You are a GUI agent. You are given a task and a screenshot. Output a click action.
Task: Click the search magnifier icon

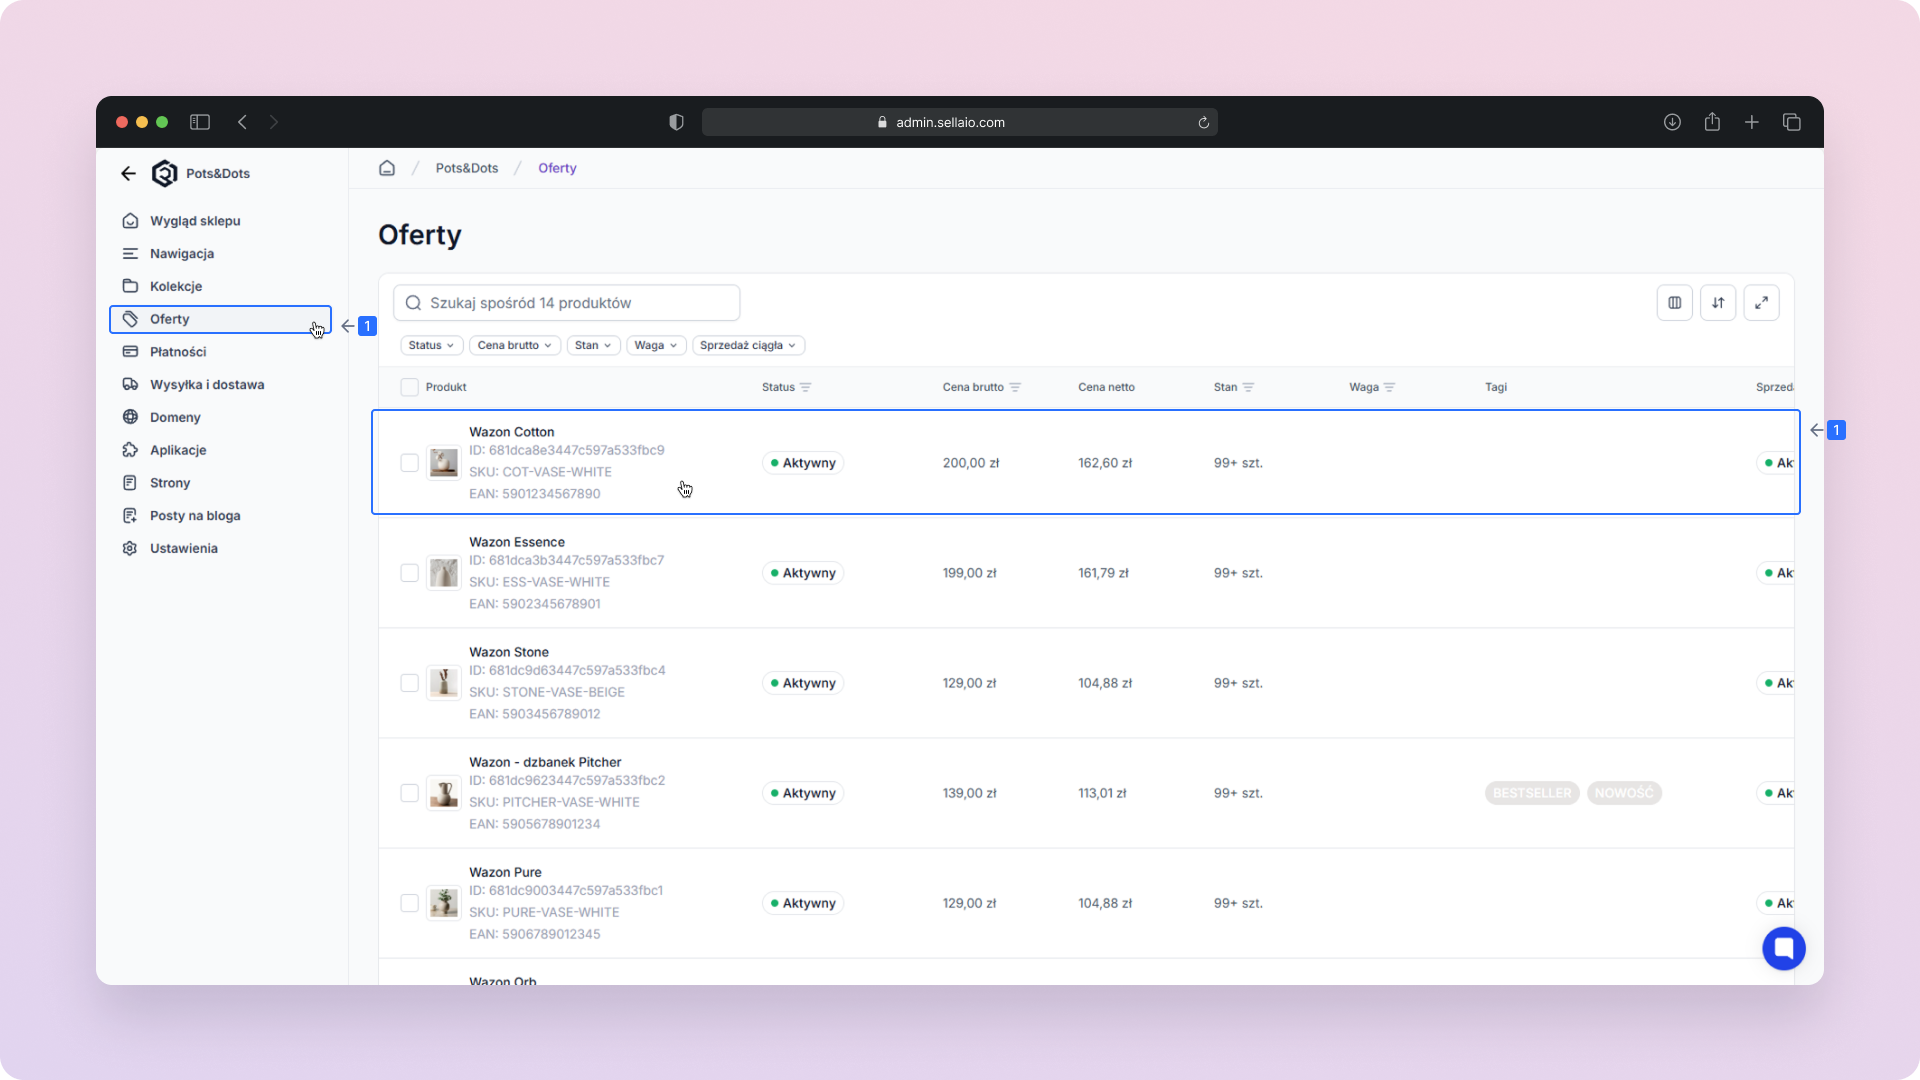pyautogui.click(x=413, y=303)
